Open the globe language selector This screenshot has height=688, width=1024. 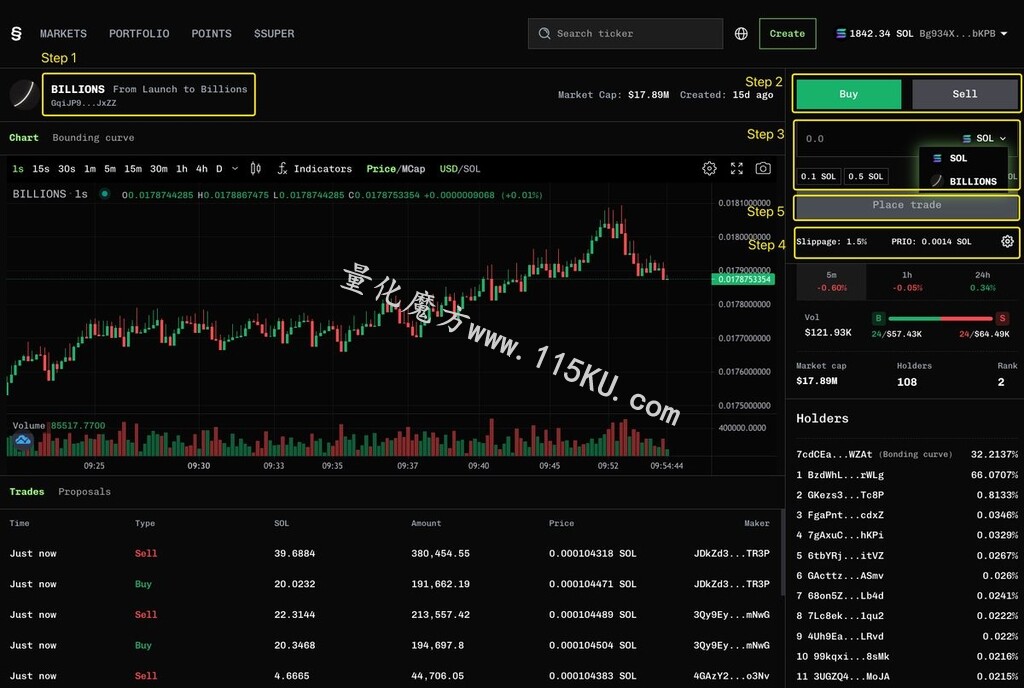741,33
